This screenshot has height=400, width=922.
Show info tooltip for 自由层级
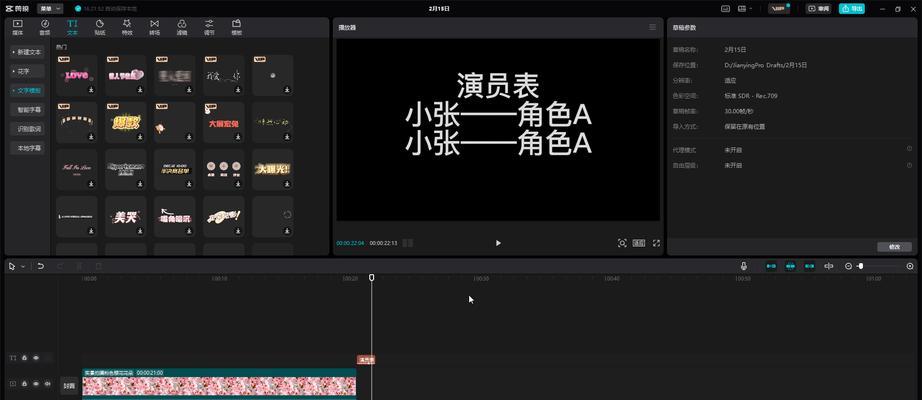910,165
